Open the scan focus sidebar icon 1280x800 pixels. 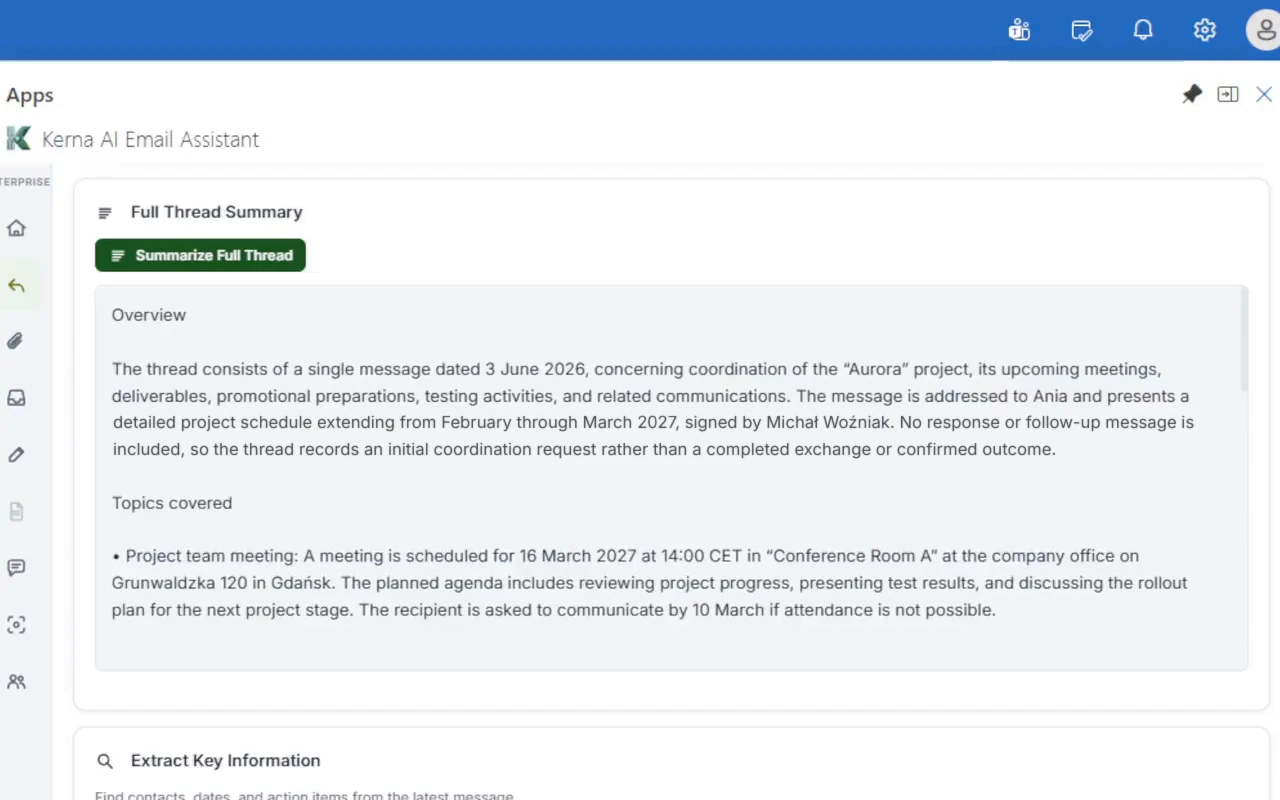point(16,625)
